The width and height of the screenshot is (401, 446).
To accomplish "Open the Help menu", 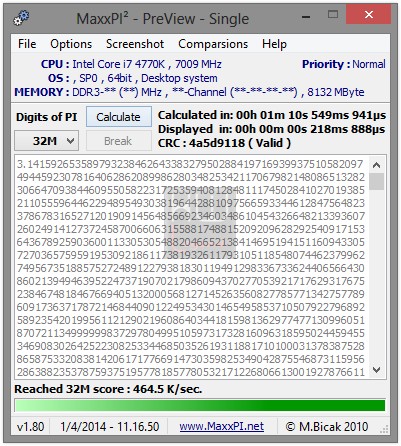I will [x=274, y=44].
